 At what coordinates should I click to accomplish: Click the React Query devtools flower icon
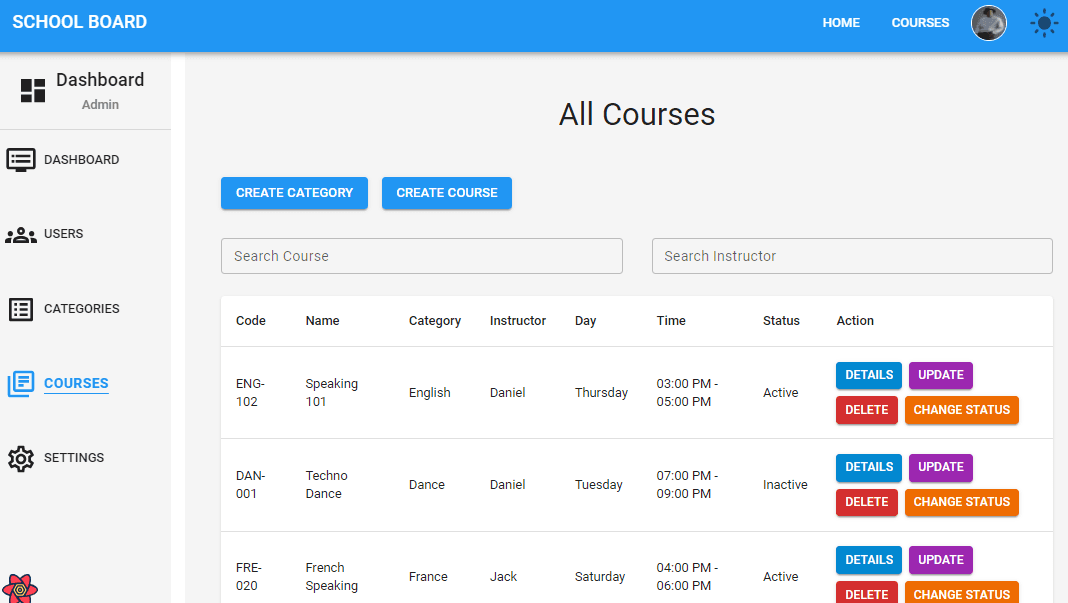pos(20,589)
